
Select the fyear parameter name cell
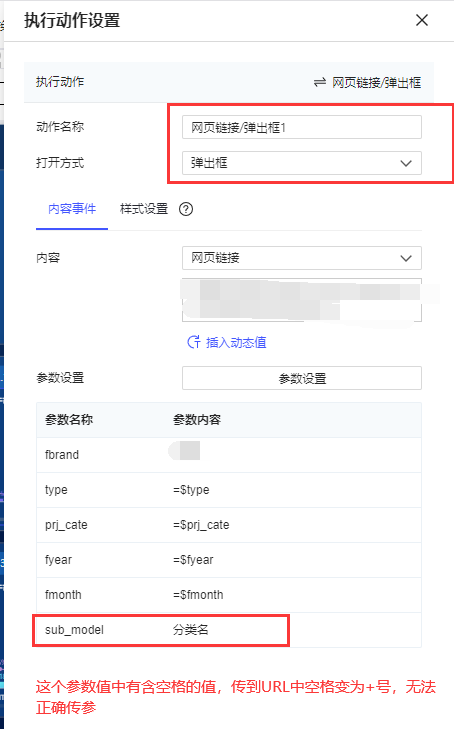point(59,560)
